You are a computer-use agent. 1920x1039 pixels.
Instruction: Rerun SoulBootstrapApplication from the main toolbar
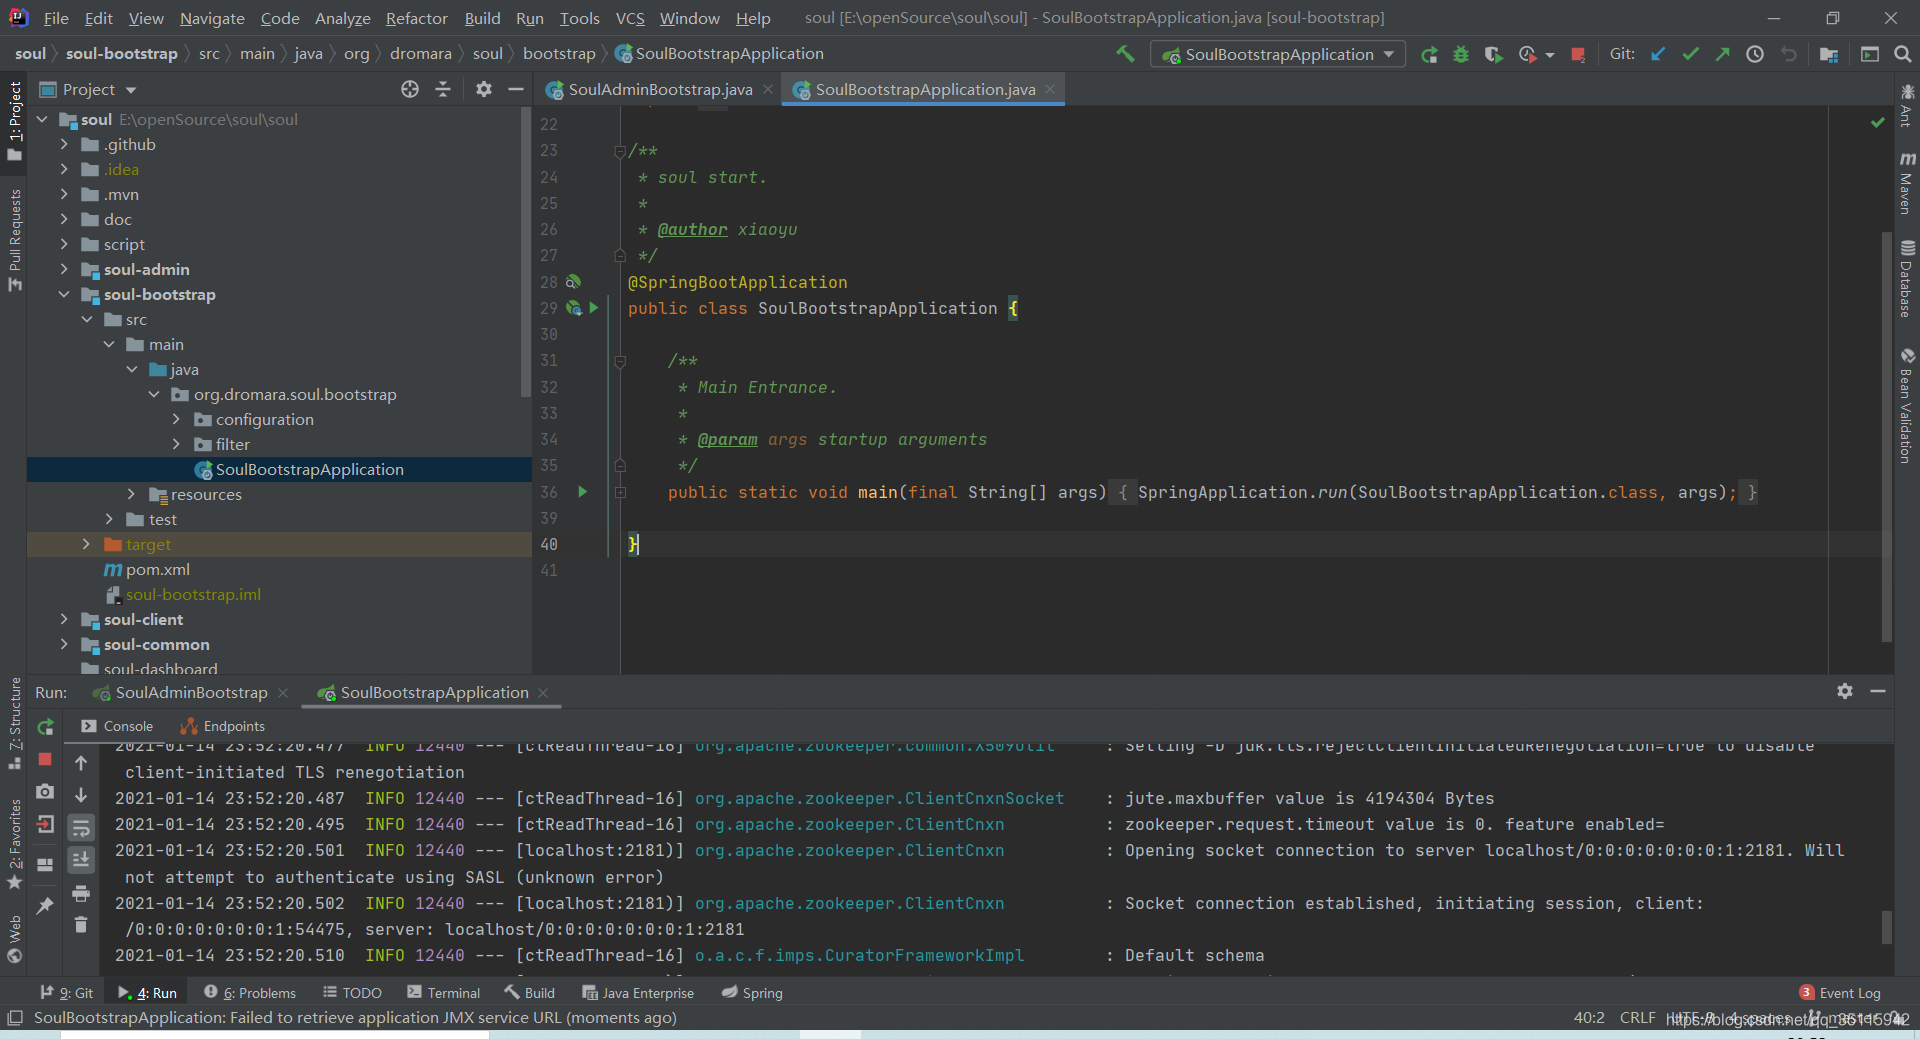(1429, 55)
